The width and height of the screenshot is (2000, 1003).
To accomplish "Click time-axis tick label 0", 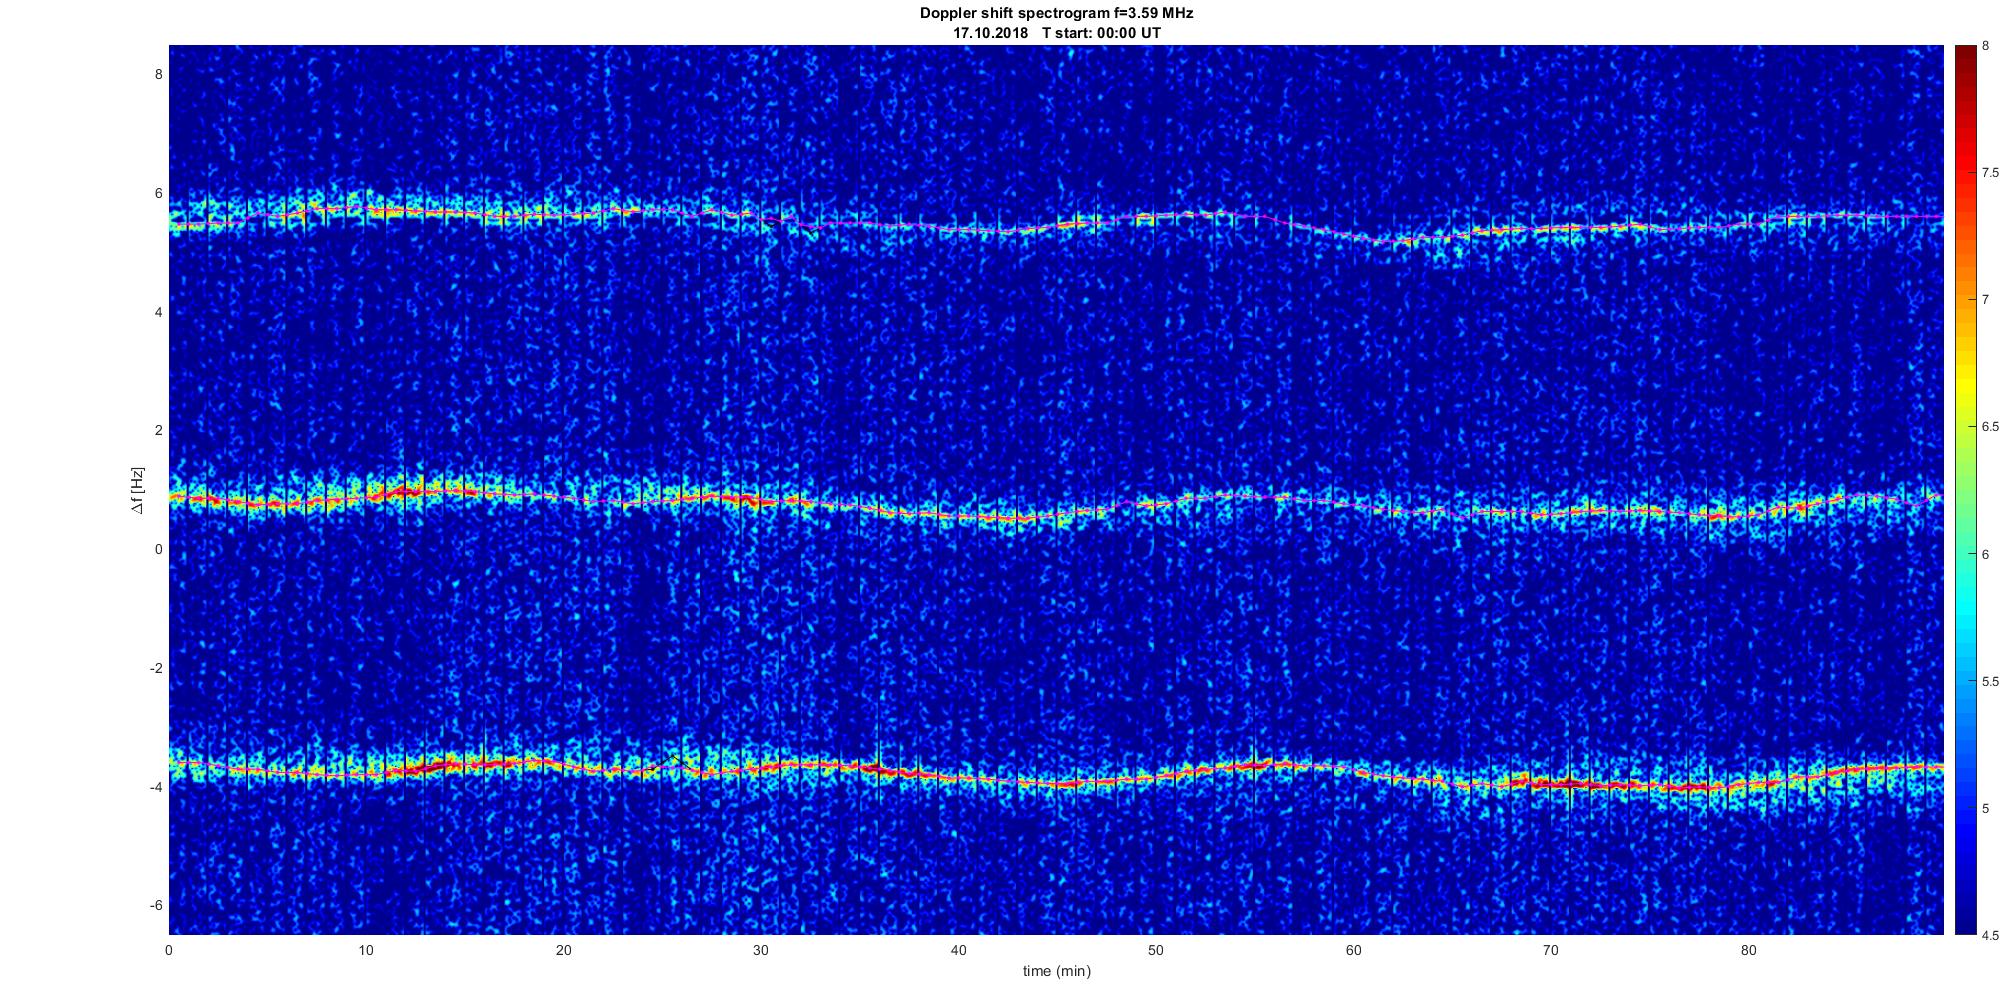I will tap(169, 950).
